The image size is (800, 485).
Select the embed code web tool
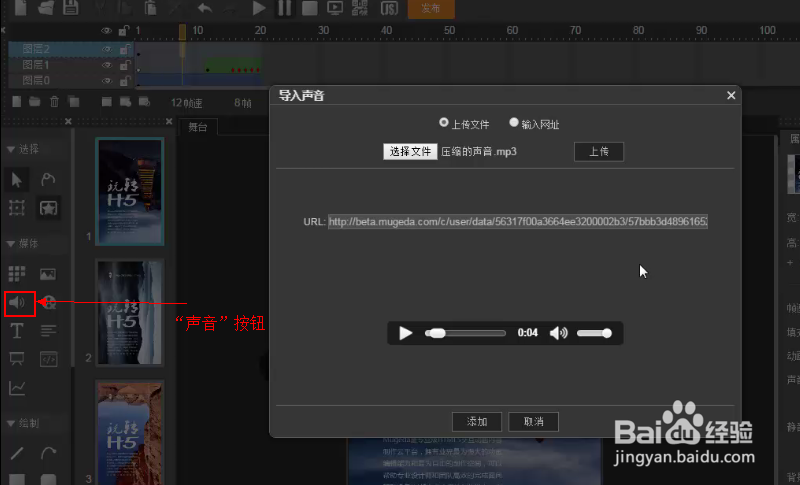[48, 359]
